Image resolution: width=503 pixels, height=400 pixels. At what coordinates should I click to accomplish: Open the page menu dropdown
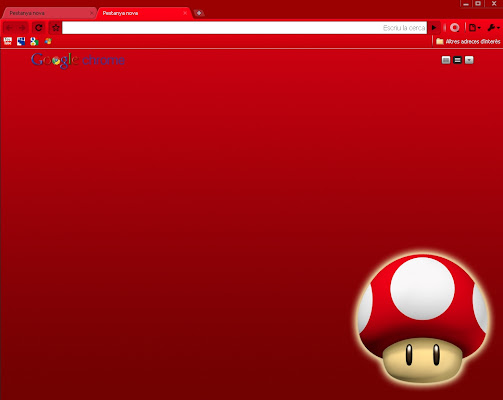[x=474, y=28]
